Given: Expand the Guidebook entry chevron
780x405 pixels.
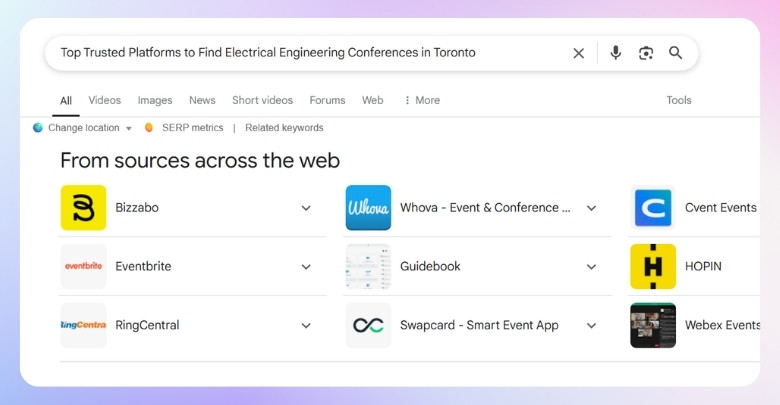Looking at the screenshot, I should click(x=591, y=267).
